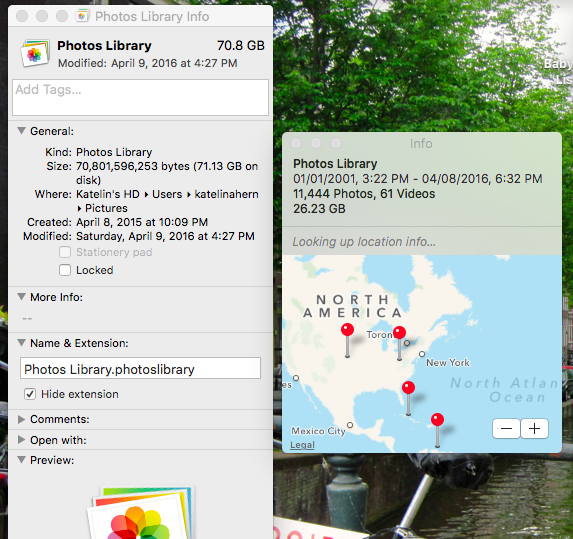Image resolution: width=573 pixels, height=539 pixels.
Task: Click the '26.23 GB' size in Info window
Action: [x=319, y=209]
